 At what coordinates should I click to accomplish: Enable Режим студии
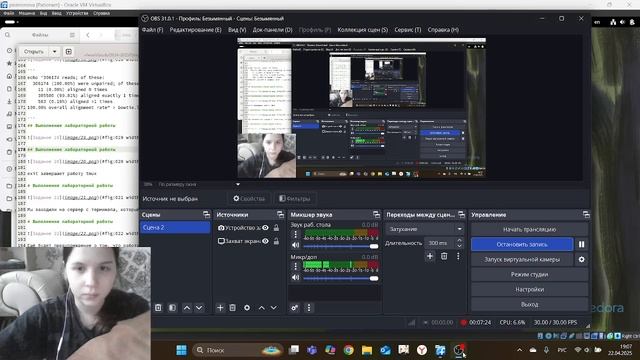point(529,275)
